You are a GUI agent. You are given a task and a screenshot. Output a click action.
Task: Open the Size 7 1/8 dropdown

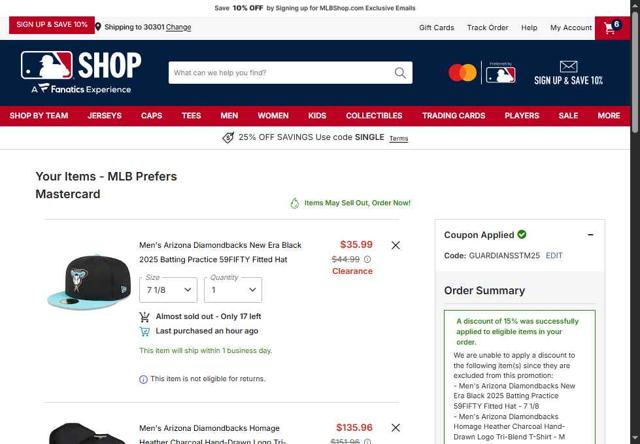[168, 290]
